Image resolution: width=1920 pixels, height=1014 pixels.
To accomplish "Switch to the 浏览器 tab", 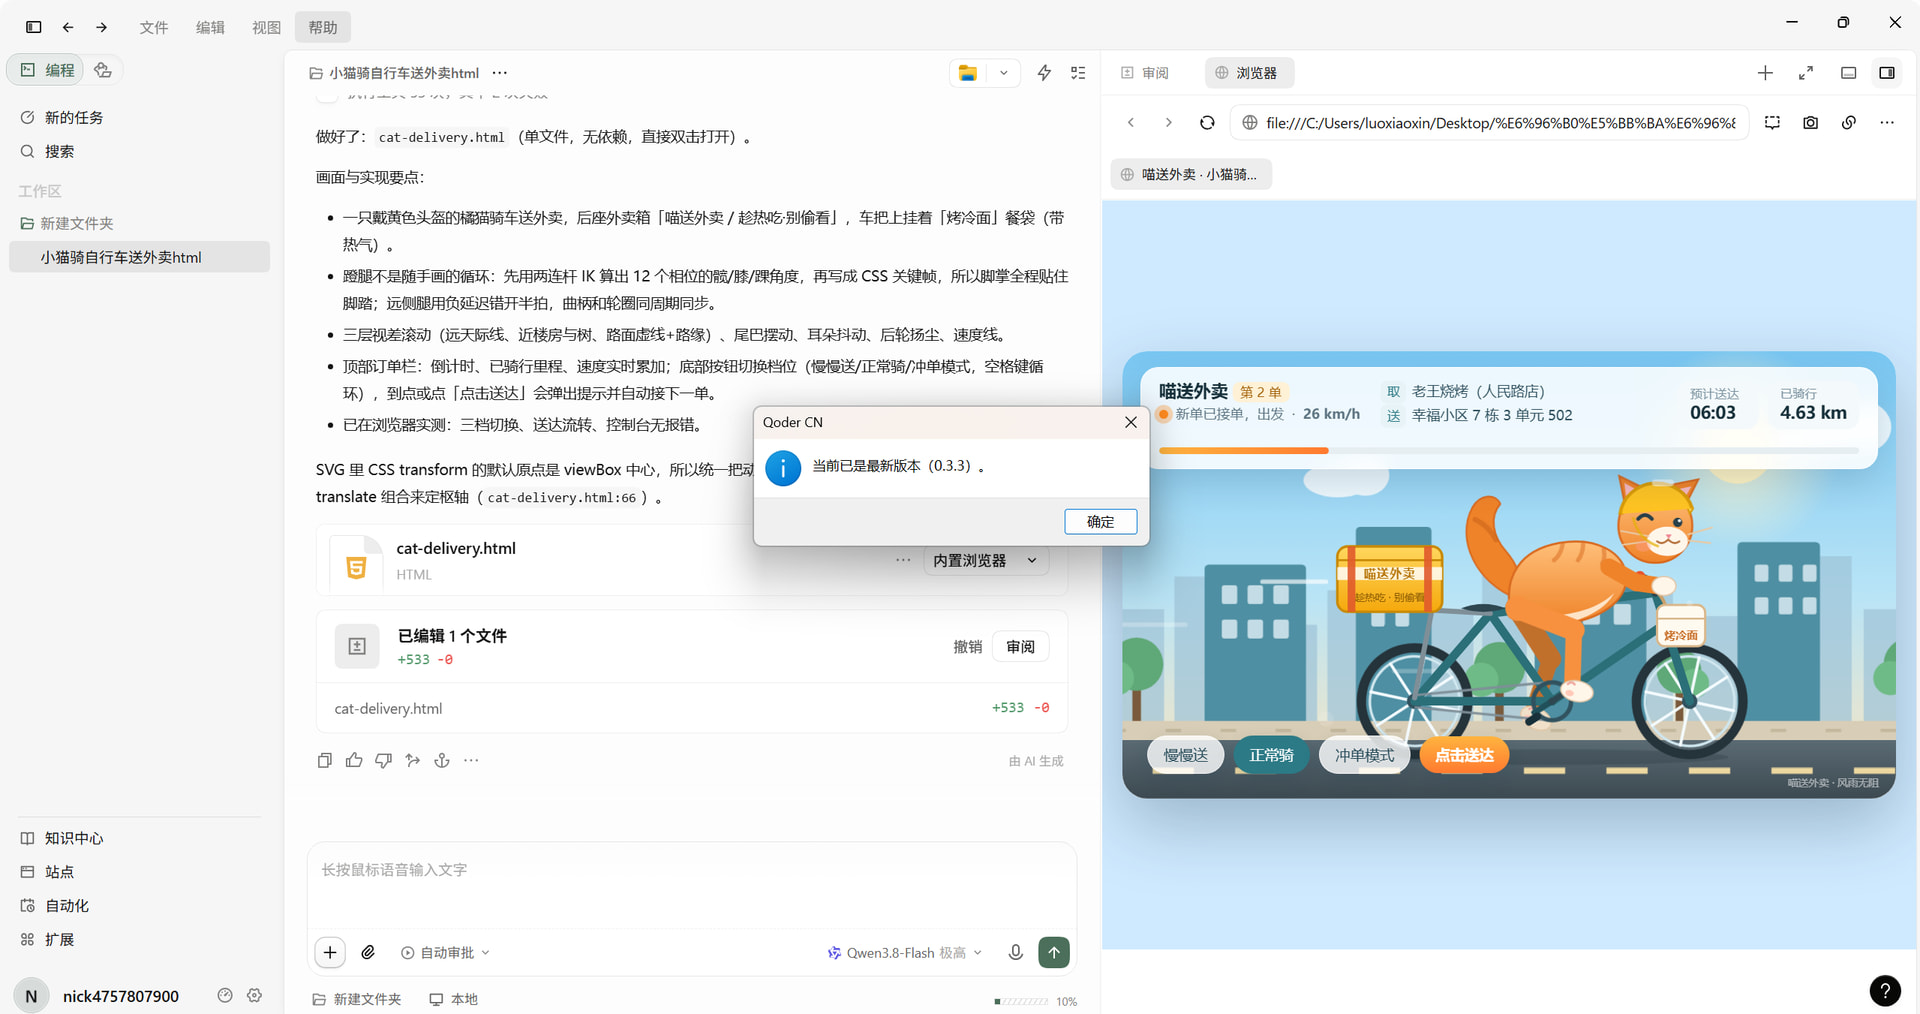I will (1248, 73).
